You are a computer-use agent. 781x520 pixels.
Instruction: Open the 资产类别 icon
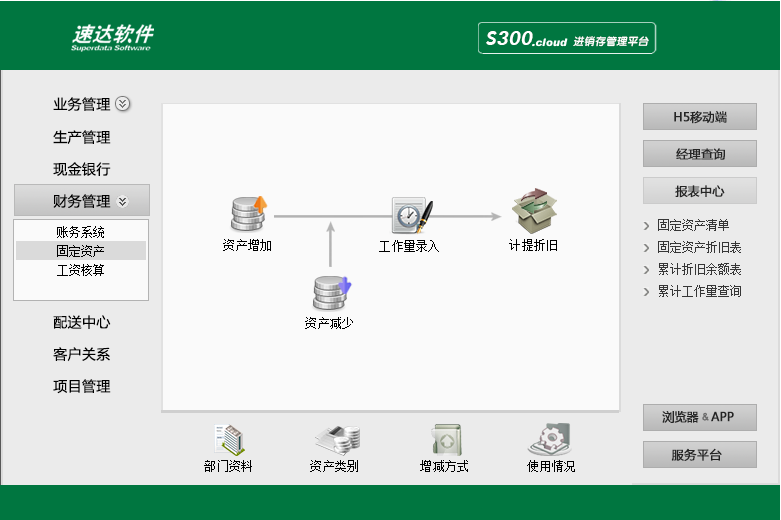click(x=338, y=439)
